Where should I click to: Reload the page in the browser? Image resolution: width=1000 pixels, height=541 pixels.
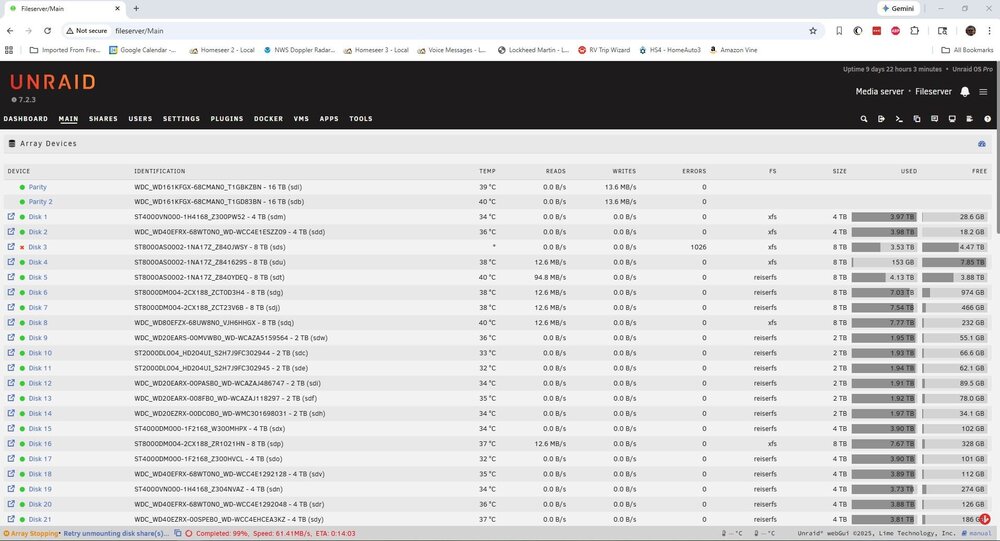(47, 31)
